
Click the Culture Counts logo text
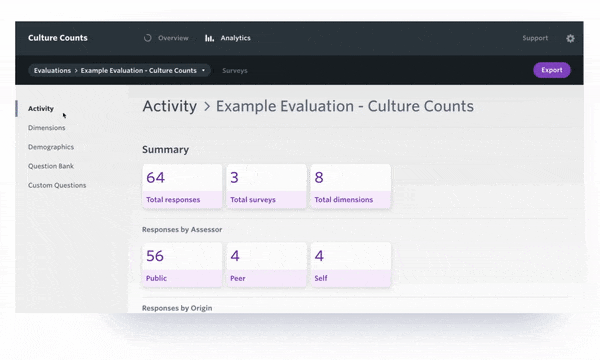pos(57,38)
